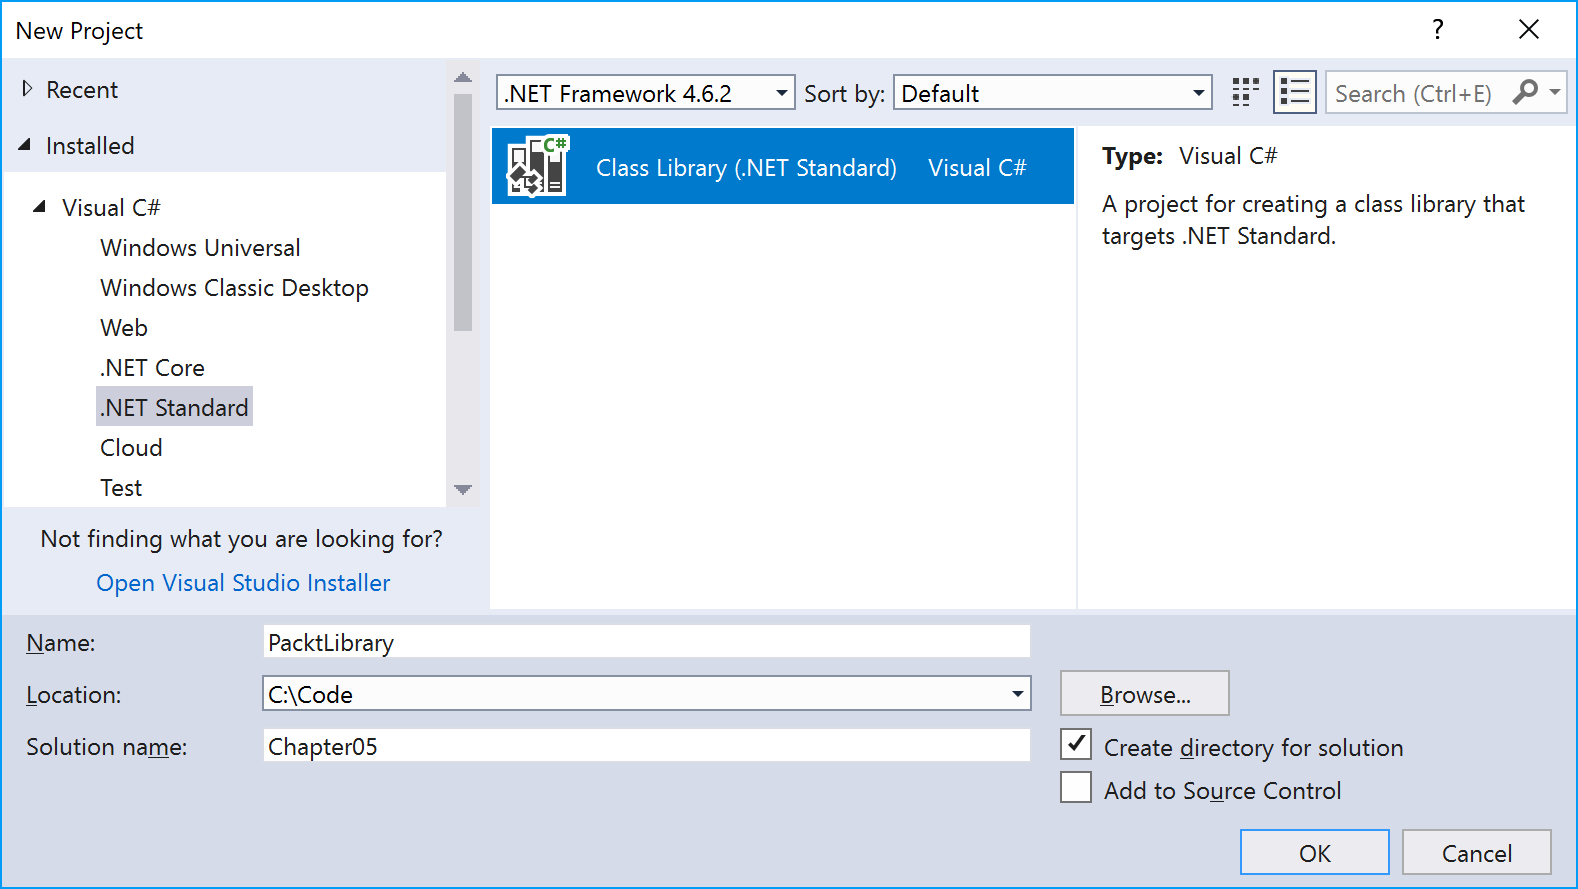Expand the Recent section

[x=27, y=89]
